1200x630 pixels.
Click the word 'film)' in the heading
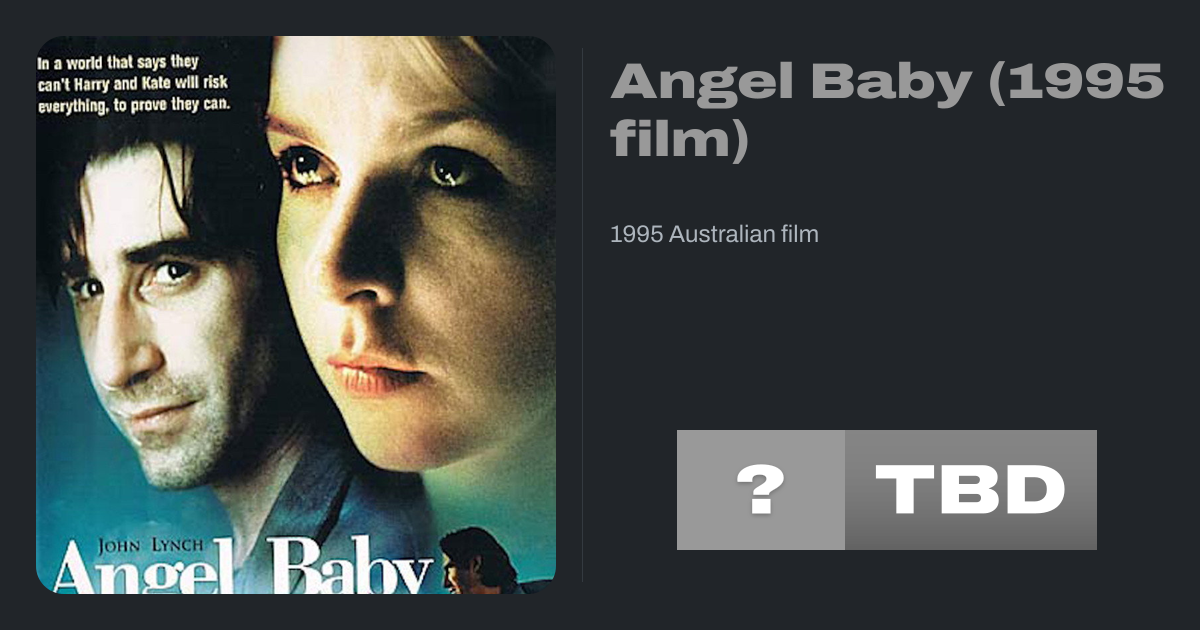[x=680, y=137]
